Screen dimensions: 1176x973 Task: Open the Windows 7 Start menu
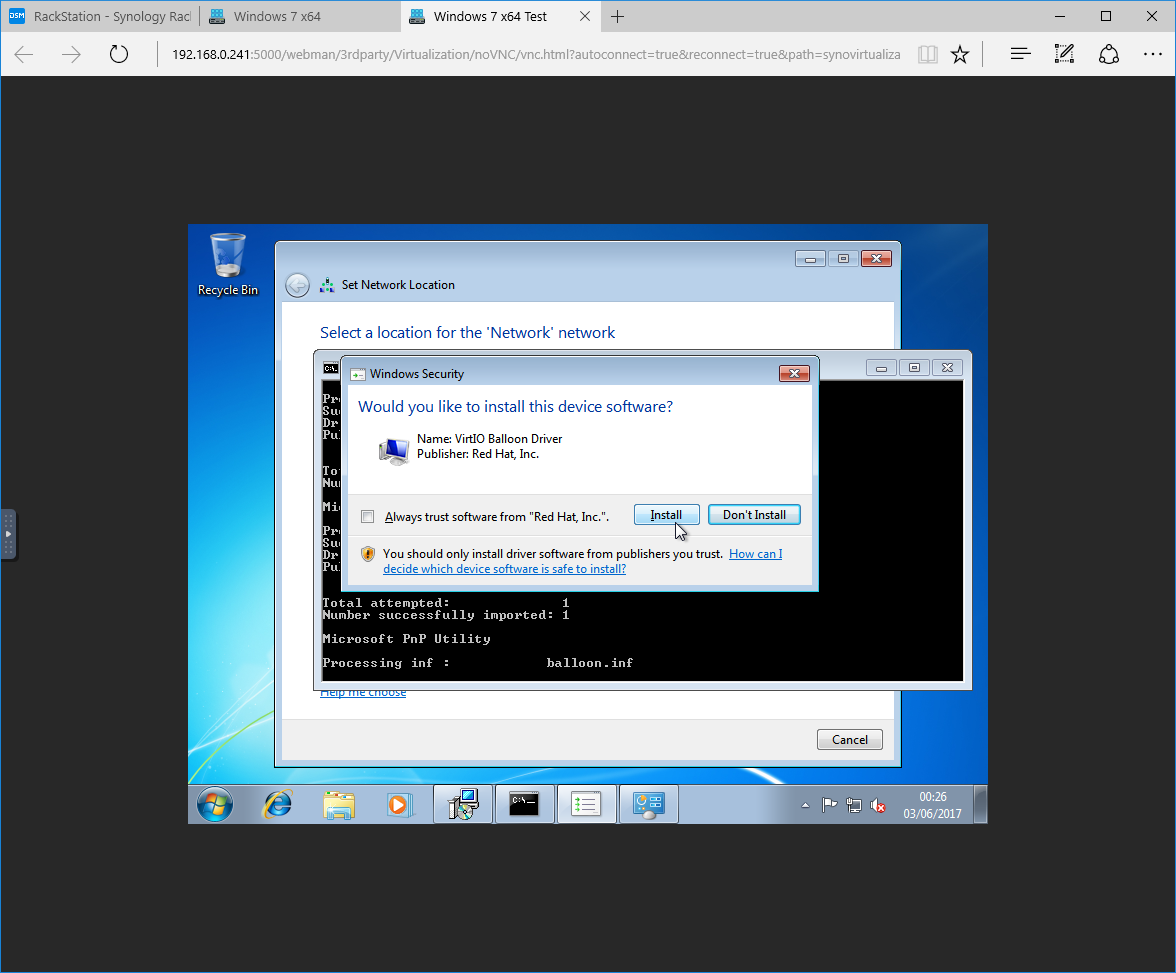(x=214, y=805)
